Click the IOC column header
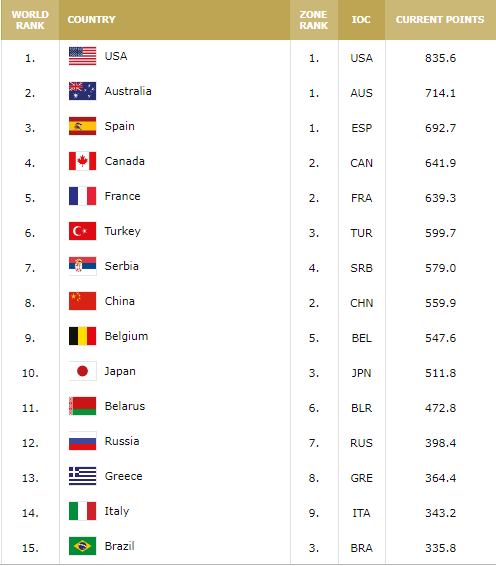The height and width of the screenshot is (566, 496). coord(361,19)
